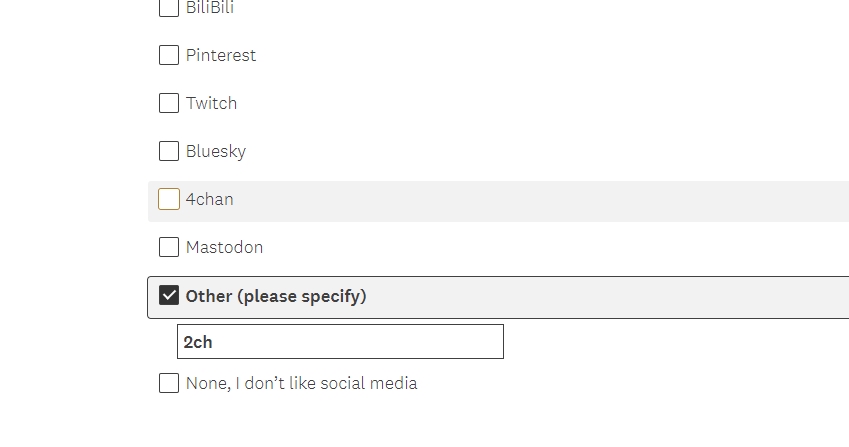The height and width of the screenshot is (447, 849).
Task: Click the Twitch label text
Action: 211,103
